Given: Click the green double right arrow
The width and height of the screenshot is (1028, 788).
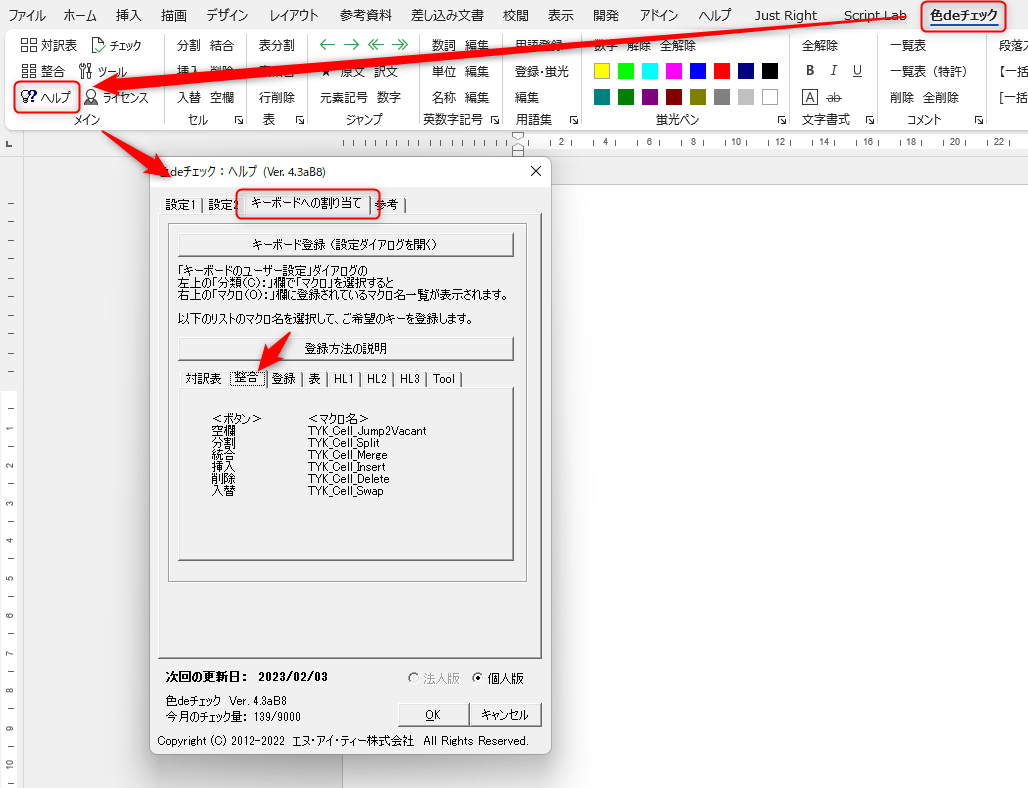Looking at the screenshot, I should [400, 45].
